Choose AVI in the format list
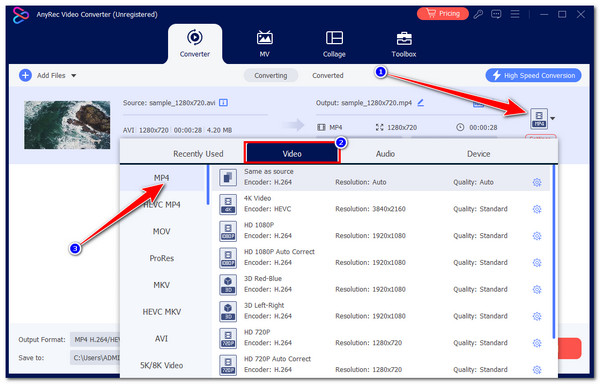Image resolution: width=600 pixels, height=384 pixels. pos(161,338)
